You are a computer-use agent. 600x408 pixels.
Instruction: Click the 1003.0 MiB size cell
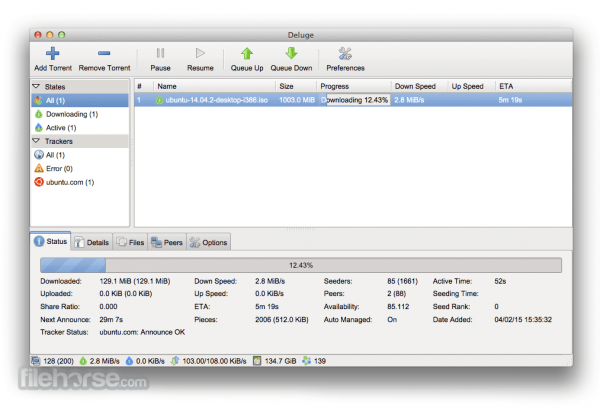pos(297,100)
